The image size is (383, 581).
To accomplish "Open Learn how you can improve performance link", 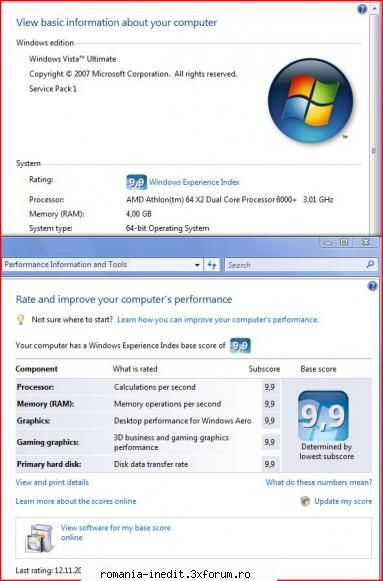I will [218, 319].
